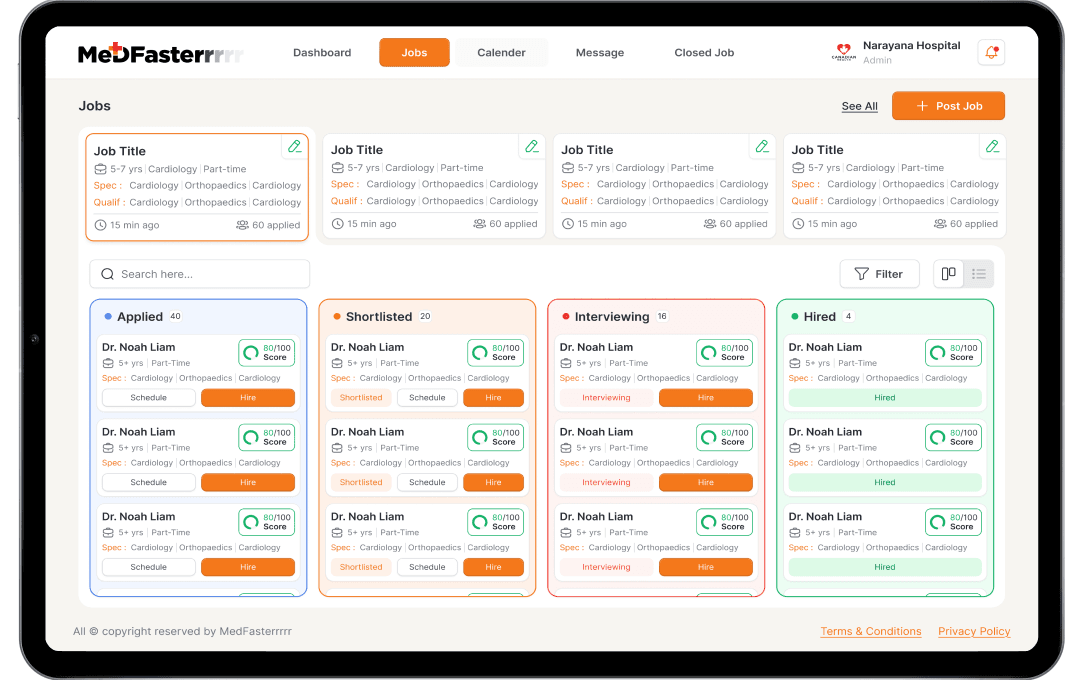Go to the Calender tab
Viewport: 1079px width, 680px height.
point(501,53)
